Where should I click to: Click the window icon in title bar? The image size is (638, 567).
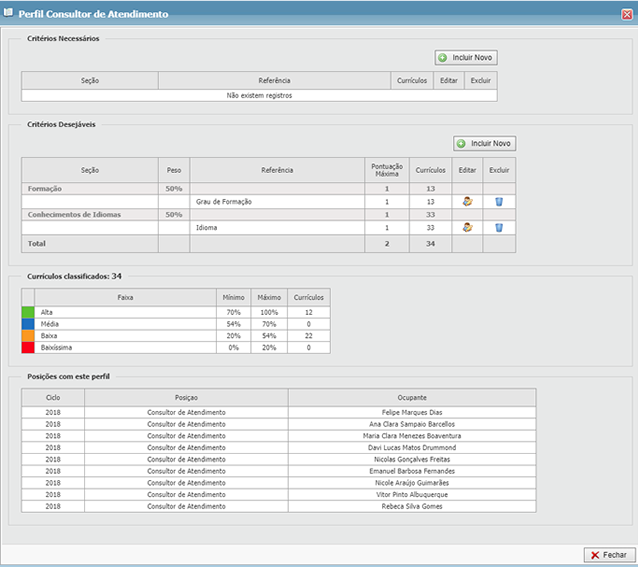coord(9,14)
